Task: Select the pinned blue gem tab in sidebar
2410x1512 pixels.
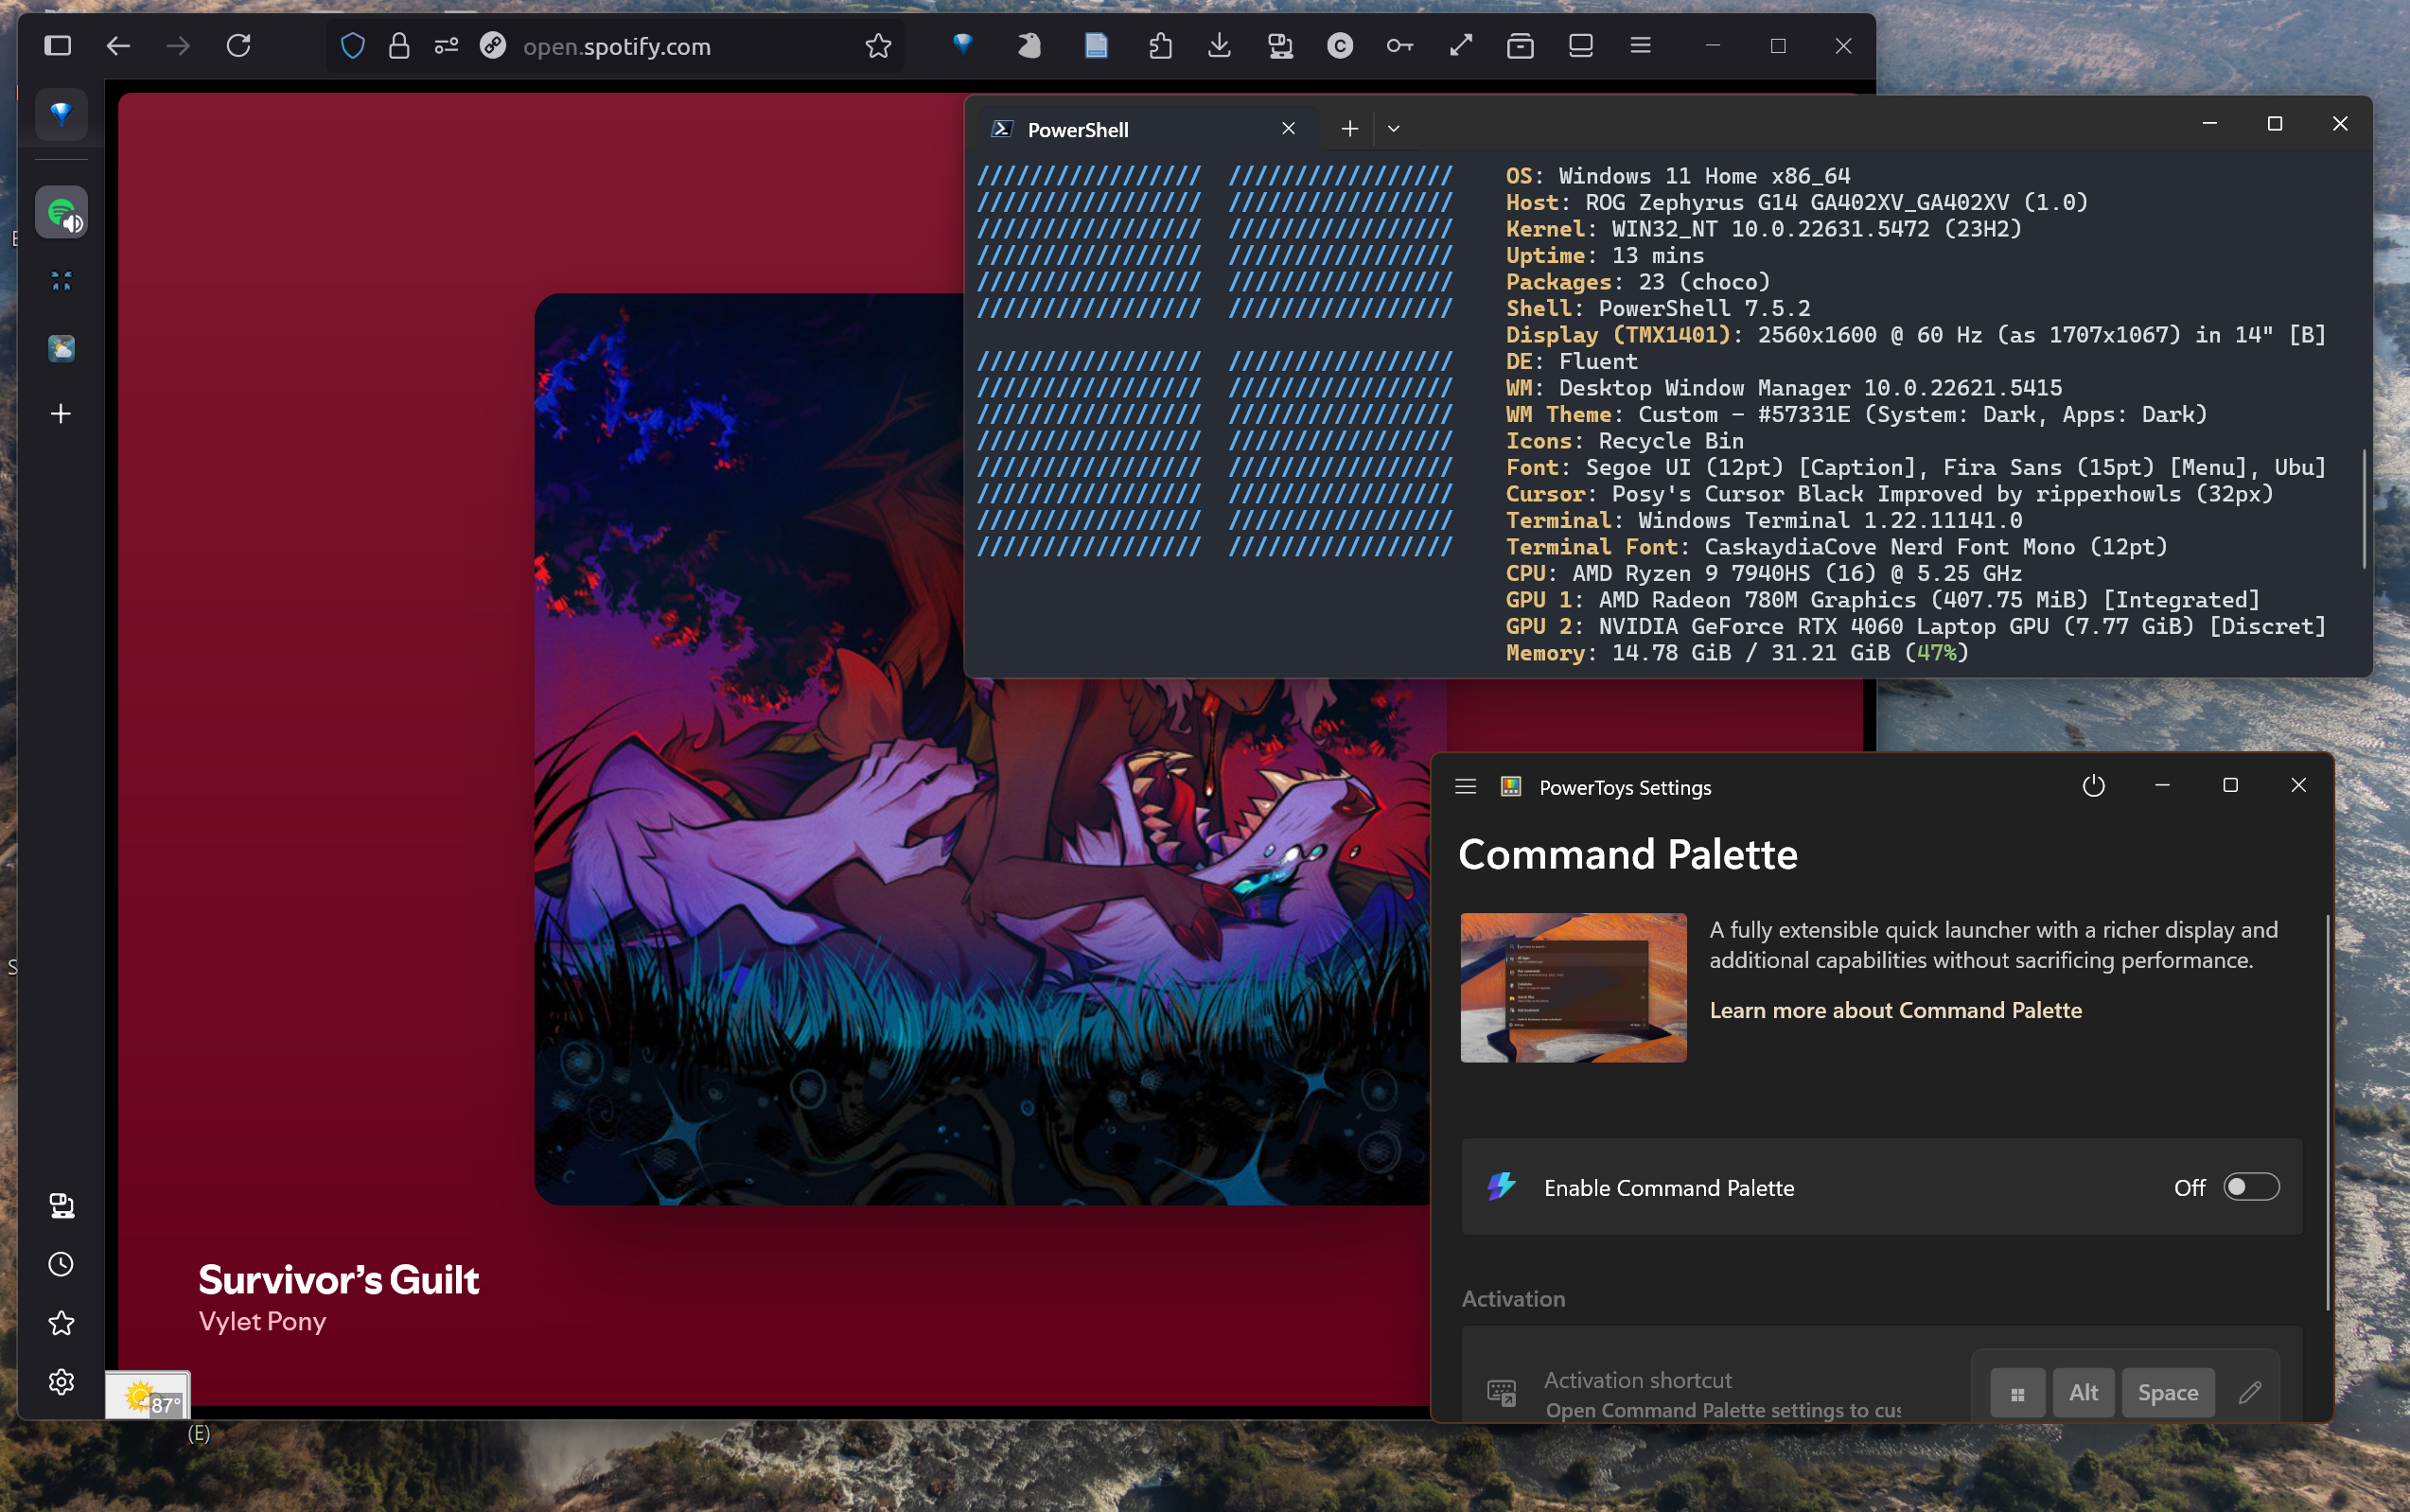Action: (61, 114)
